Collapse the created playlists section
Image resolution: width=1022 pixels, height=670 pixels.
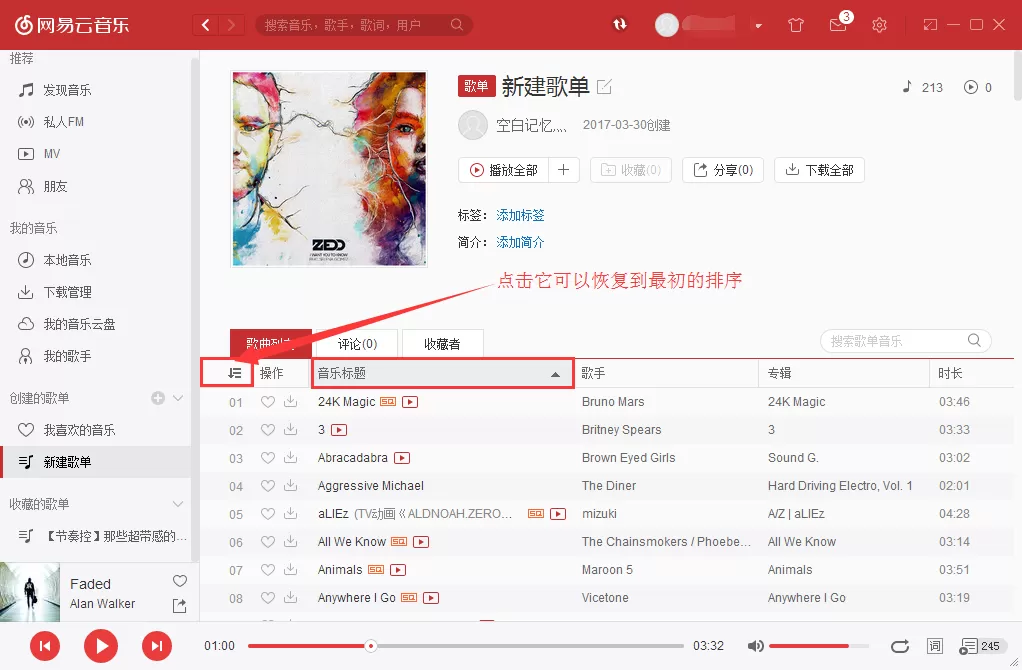(177, 398)
